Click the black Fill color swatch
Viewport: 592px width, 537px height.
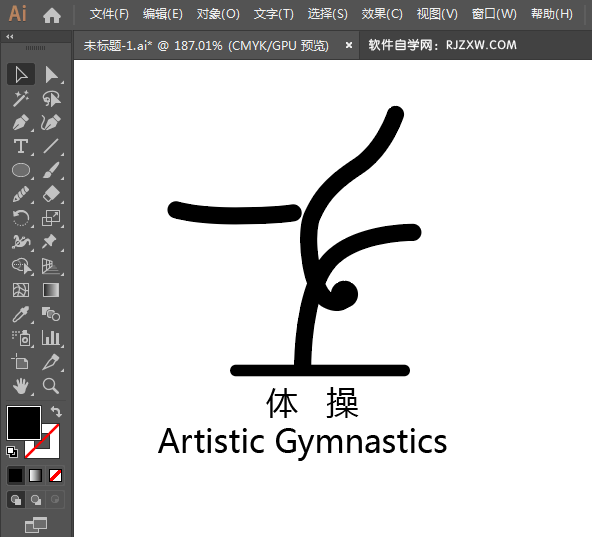[x=23, y=423]
